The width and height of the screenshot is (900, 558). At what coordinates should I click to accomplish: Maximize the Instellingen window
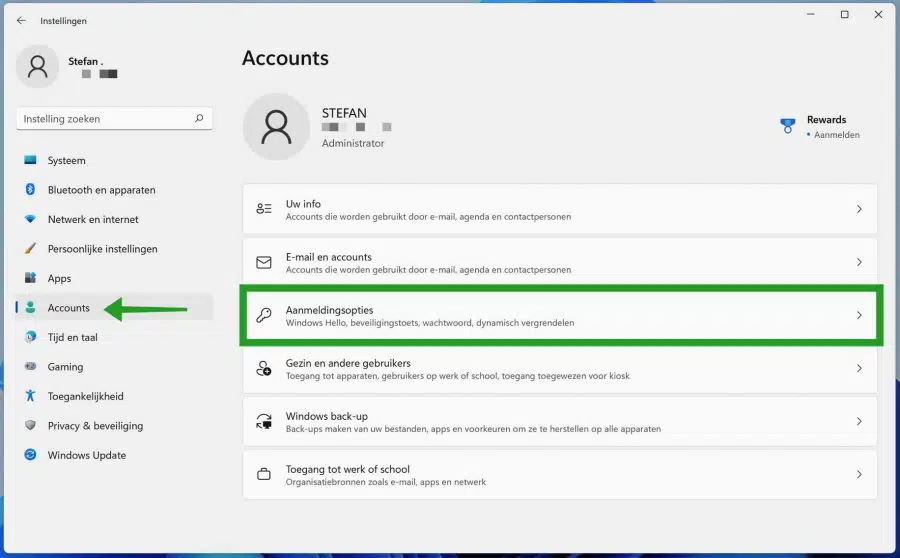click(x=844, y=14)
